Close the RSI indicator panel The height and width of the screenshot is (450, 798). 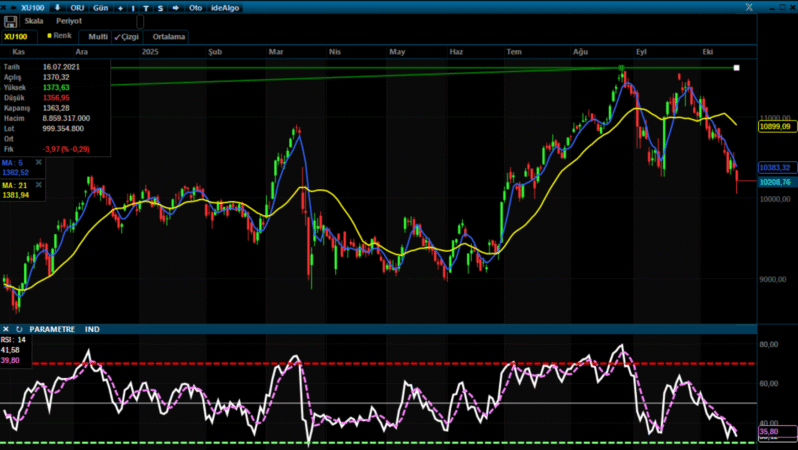pos(6,329)
